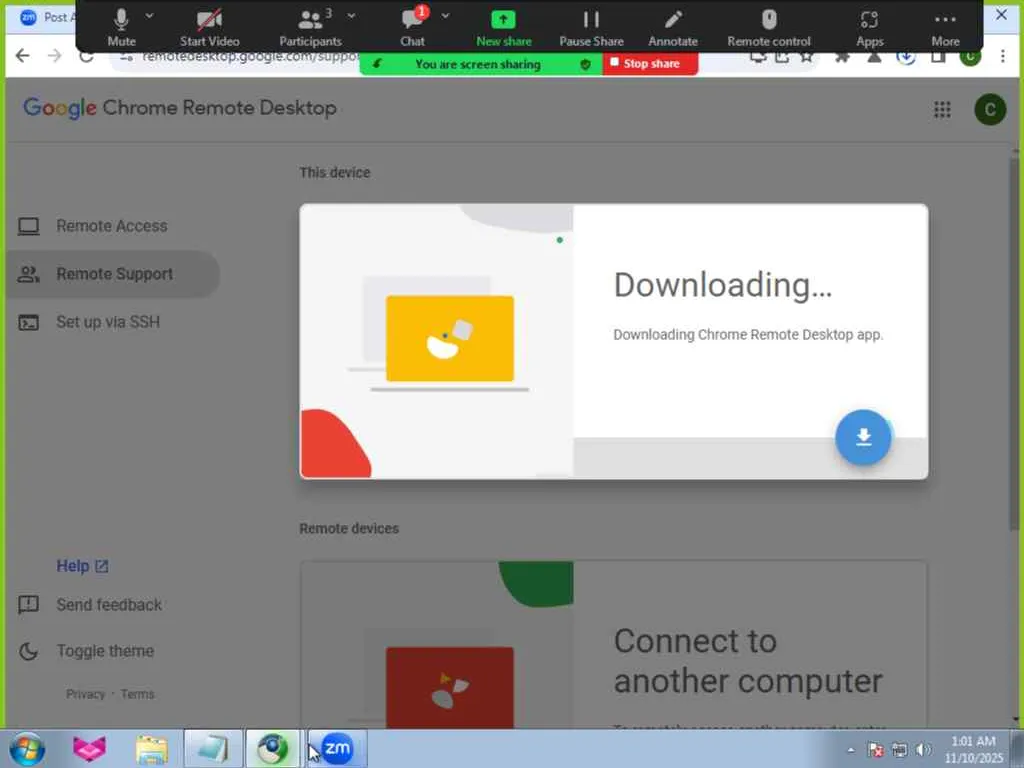Start Video in Zoom toolbar

tap(210, 27)
